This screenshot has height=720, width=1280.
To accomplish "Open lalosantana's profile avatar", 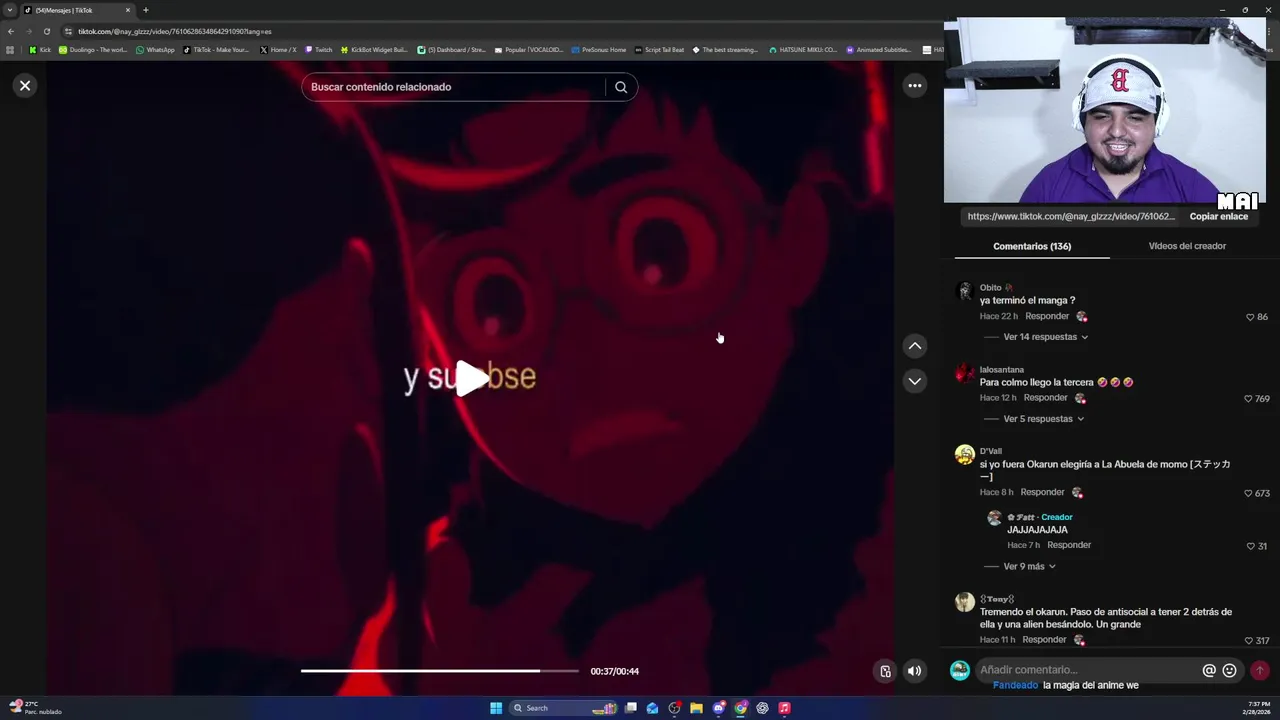I will (x=964, y=373).
